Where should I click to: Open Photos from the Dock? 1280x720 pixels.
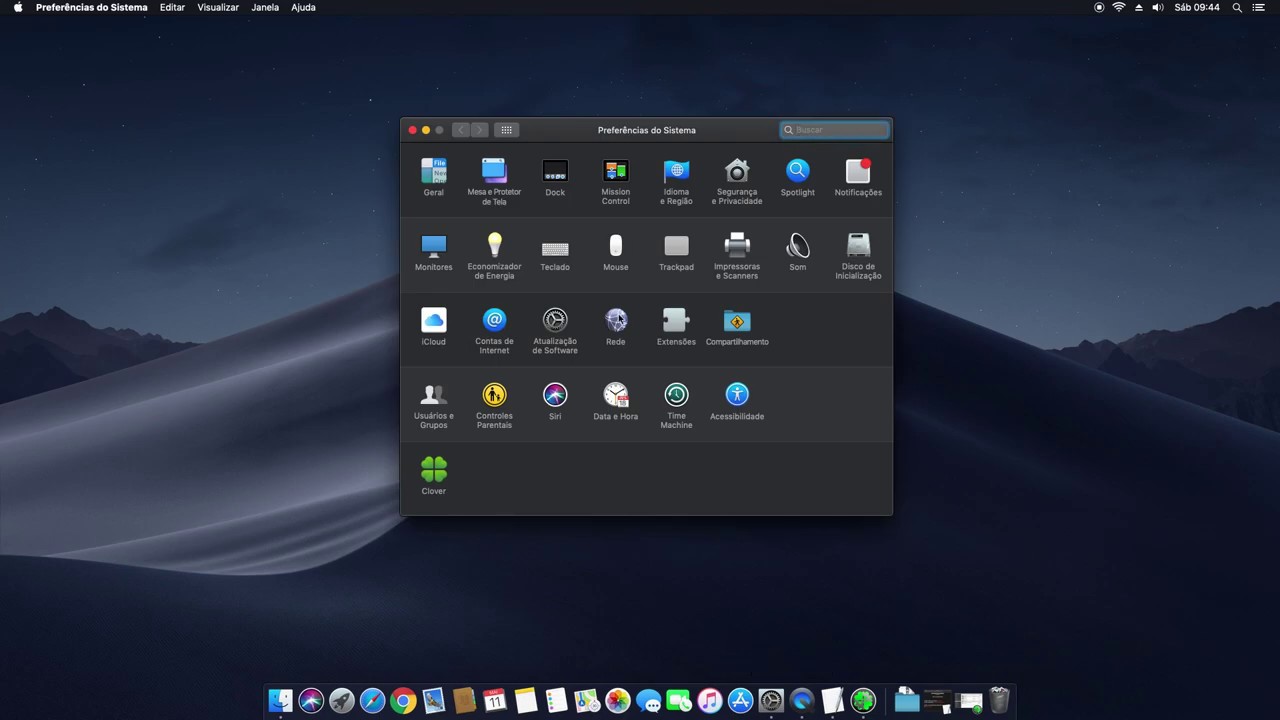[x=618, y=701]
